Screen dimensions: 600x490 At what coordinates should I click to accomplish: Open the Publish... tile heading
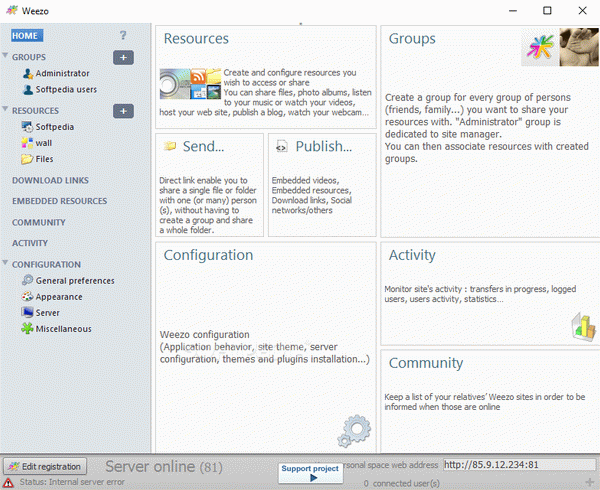point(324,147)
